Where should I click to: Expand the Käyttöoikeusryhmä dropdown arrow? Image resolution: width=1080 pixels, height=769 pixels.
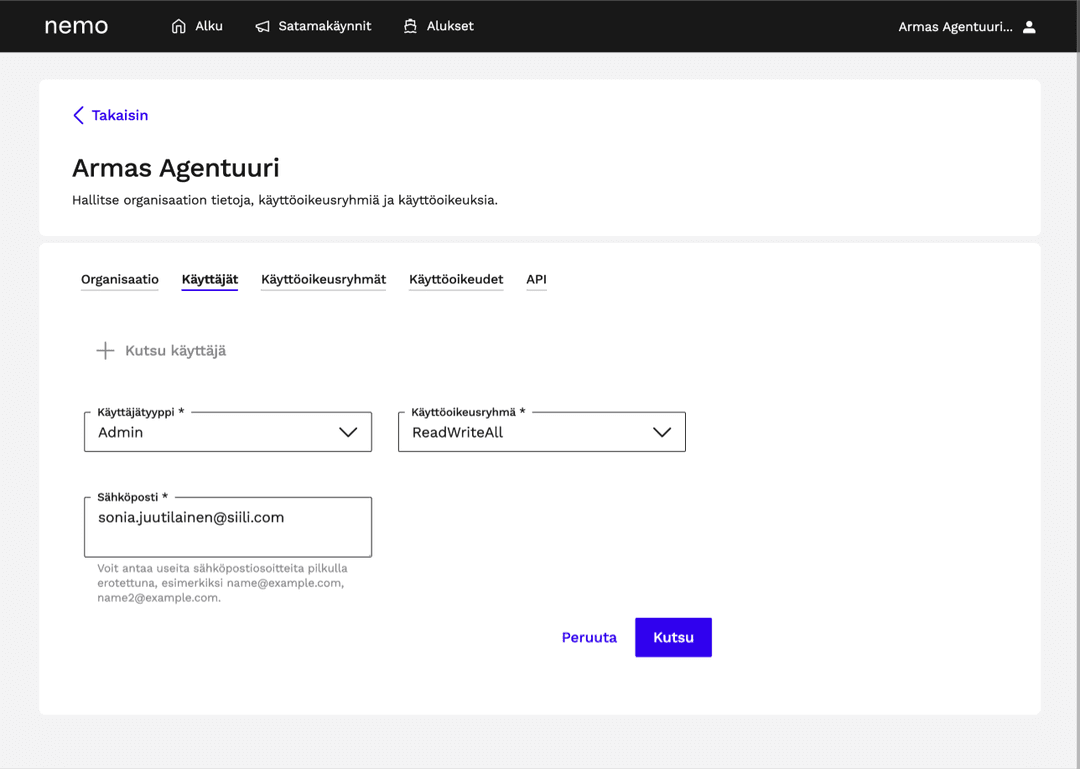pyautogui.click(x=661, y=432)
